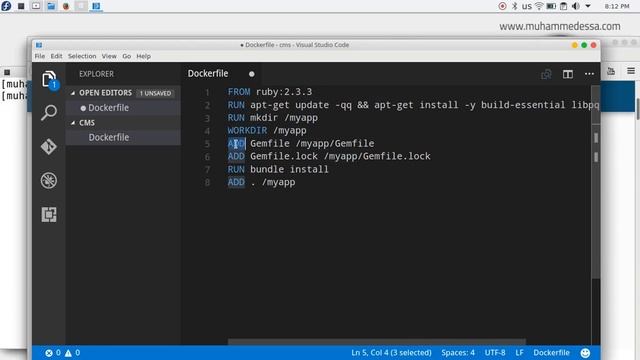This screenshot has width=640, height=360.
Task: Select the Dockerfile editor tab
Action: click(220, 74)
